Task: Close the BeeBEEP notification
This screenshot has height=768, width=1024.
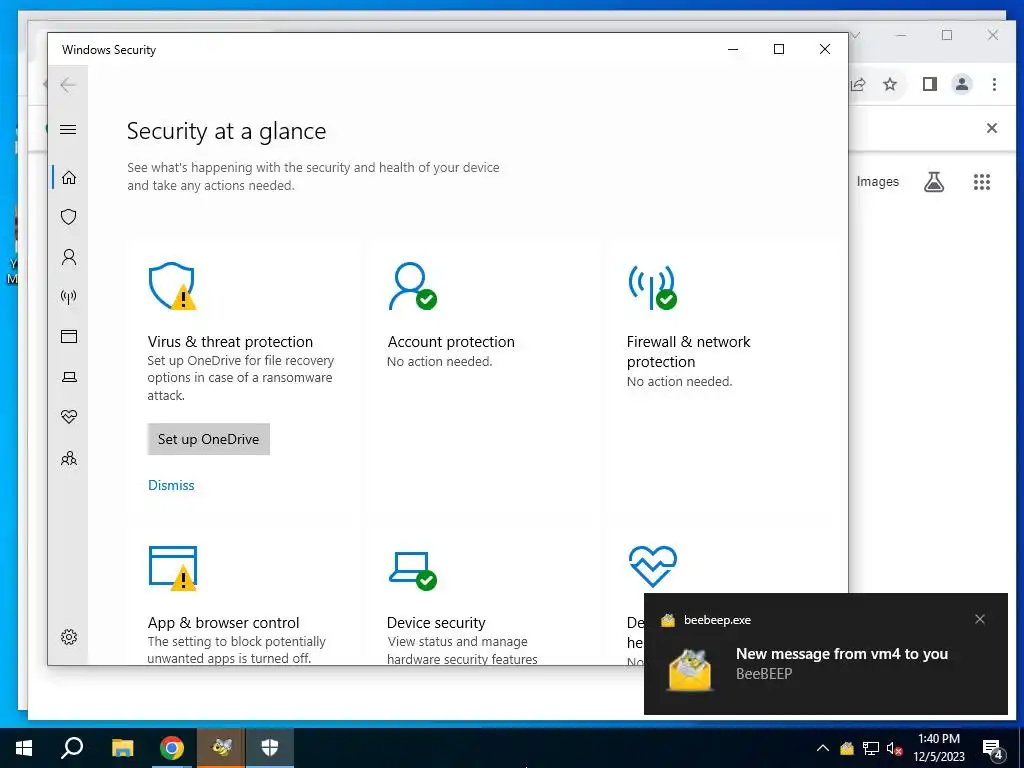Action: click(x=980, y=619)
